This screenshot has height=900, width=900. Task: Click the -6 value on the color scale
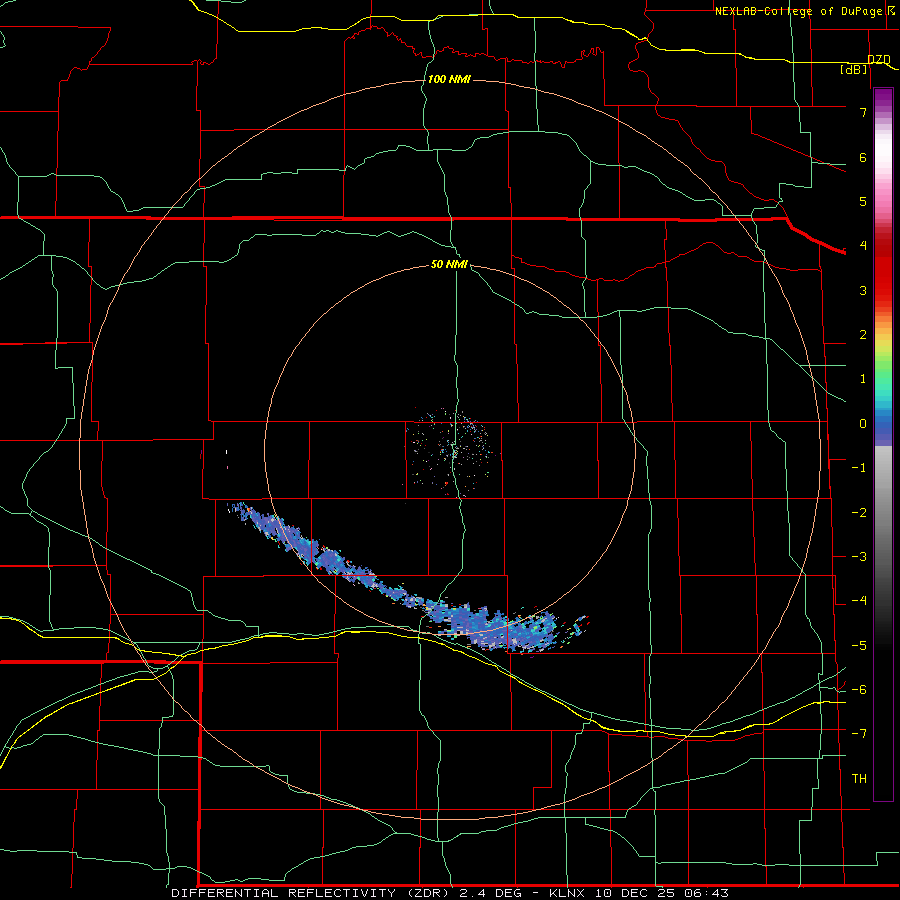pos(859,690)
